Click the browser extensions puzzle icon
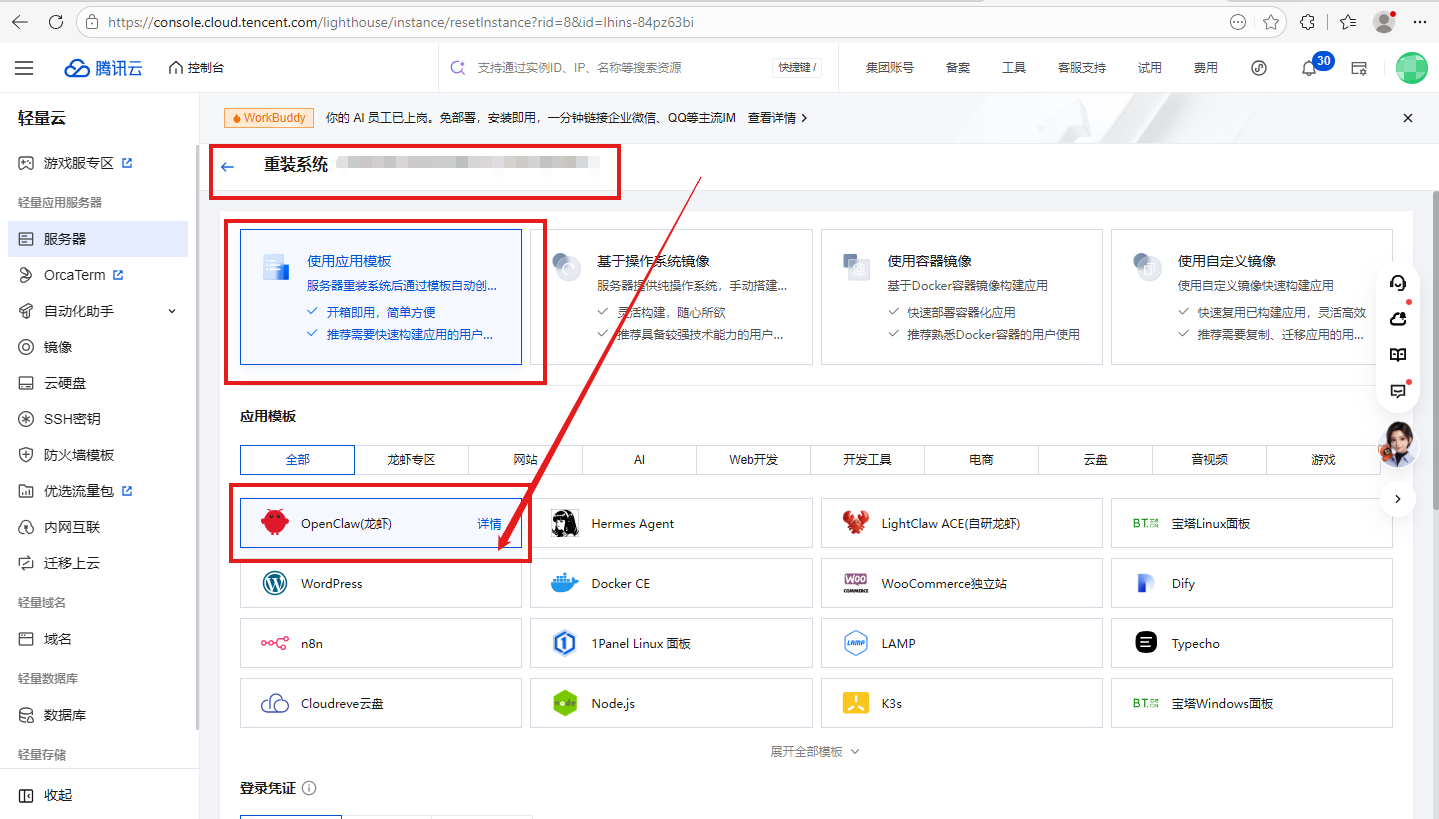1439x819 pixels. click(x=1307, y=22)
